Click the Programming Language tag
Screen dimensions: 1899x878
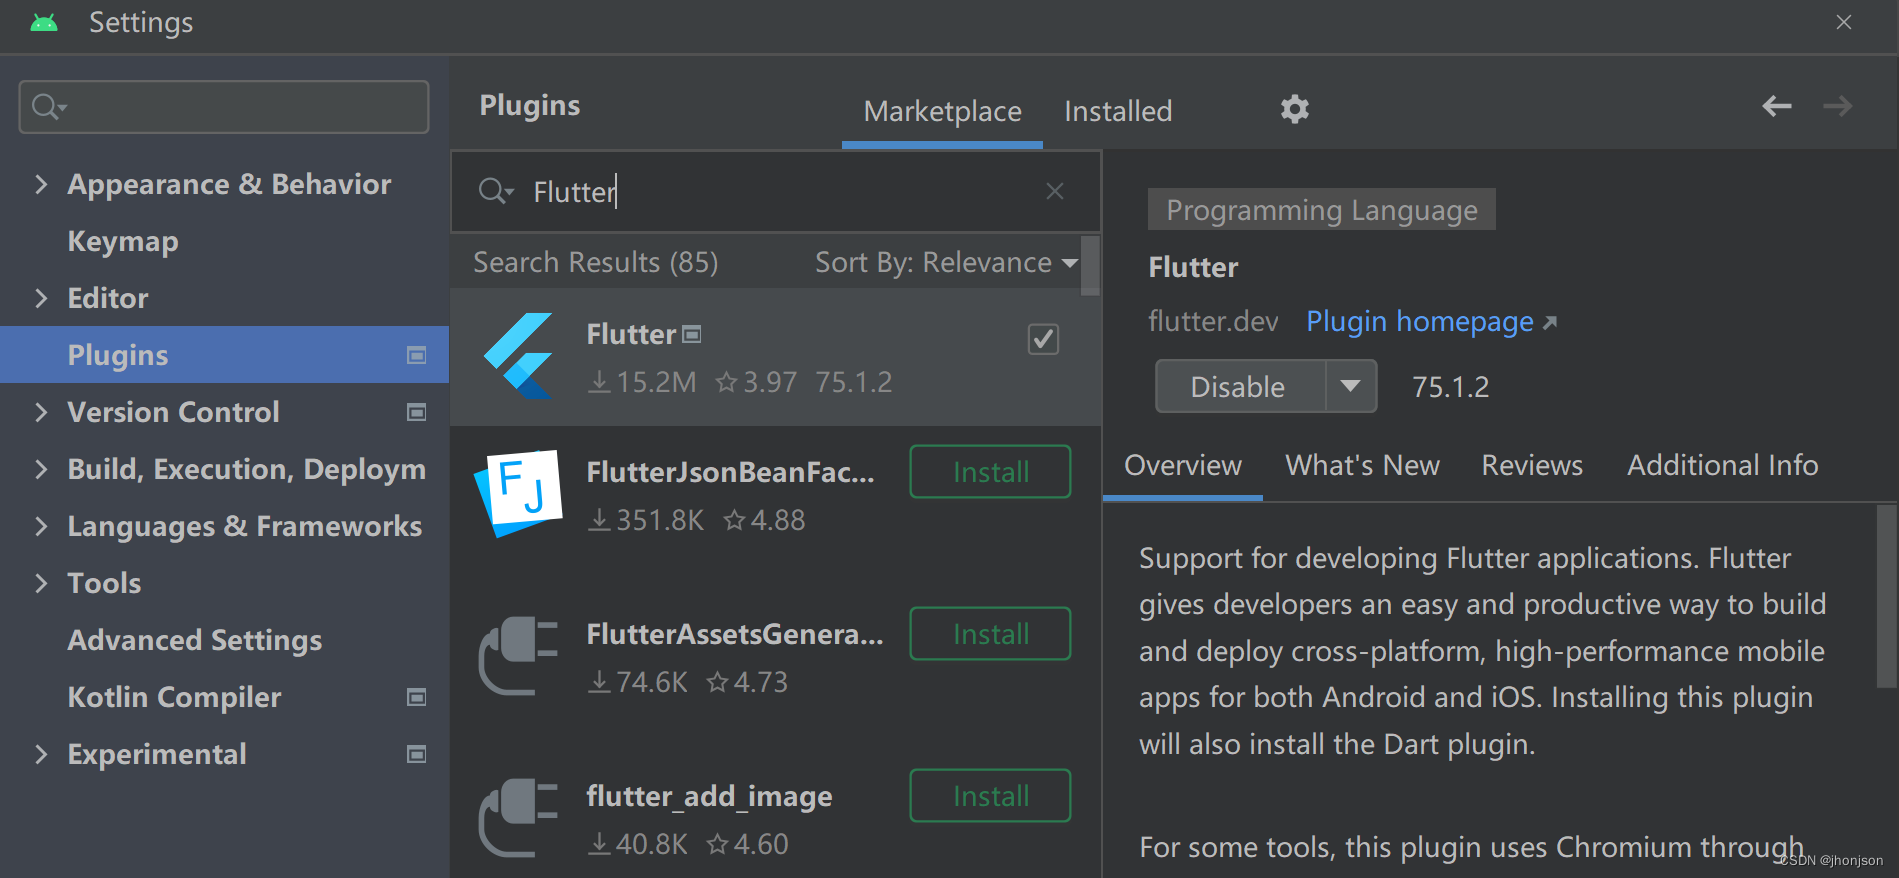coord(1322,210)
